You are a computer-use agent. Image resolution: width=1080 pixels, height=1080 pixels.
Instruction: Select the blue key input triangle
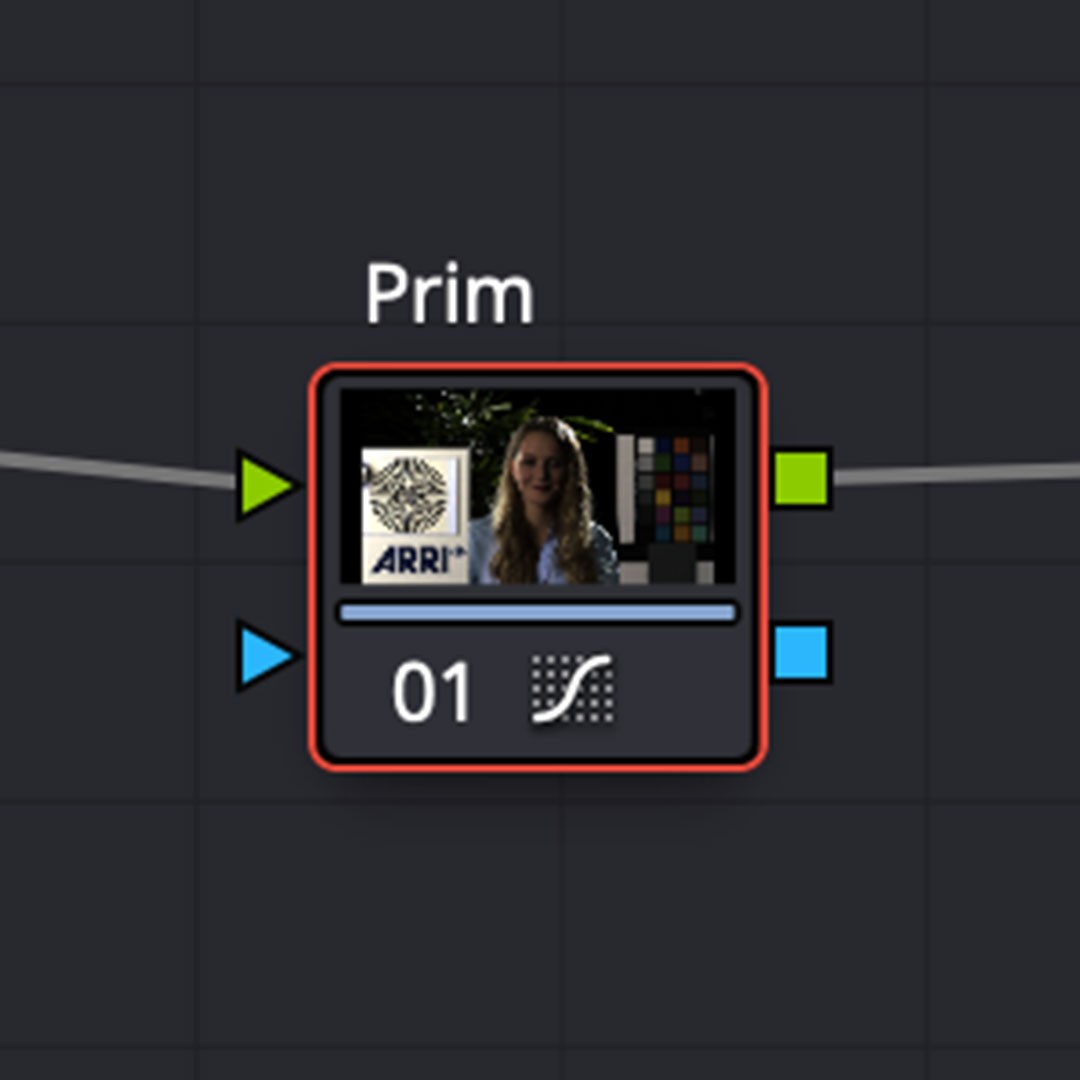point(267,656)
